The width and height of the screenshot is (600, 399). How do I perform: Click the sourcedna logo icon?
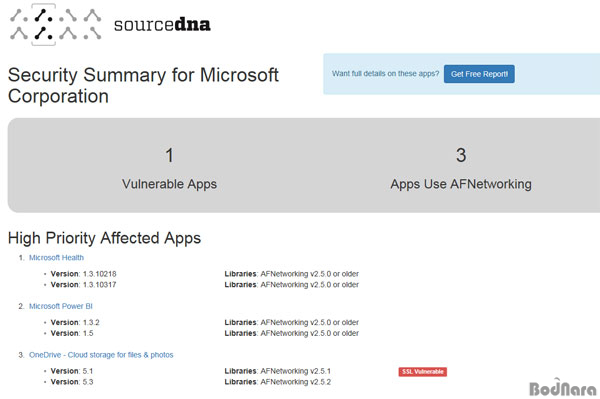55,24
